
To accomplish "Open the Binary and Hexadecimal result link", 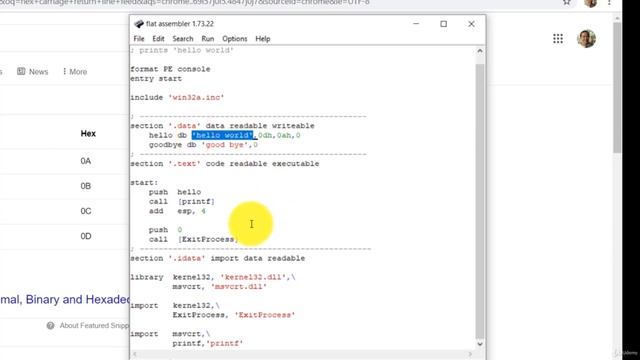I will tap(64, 299).
